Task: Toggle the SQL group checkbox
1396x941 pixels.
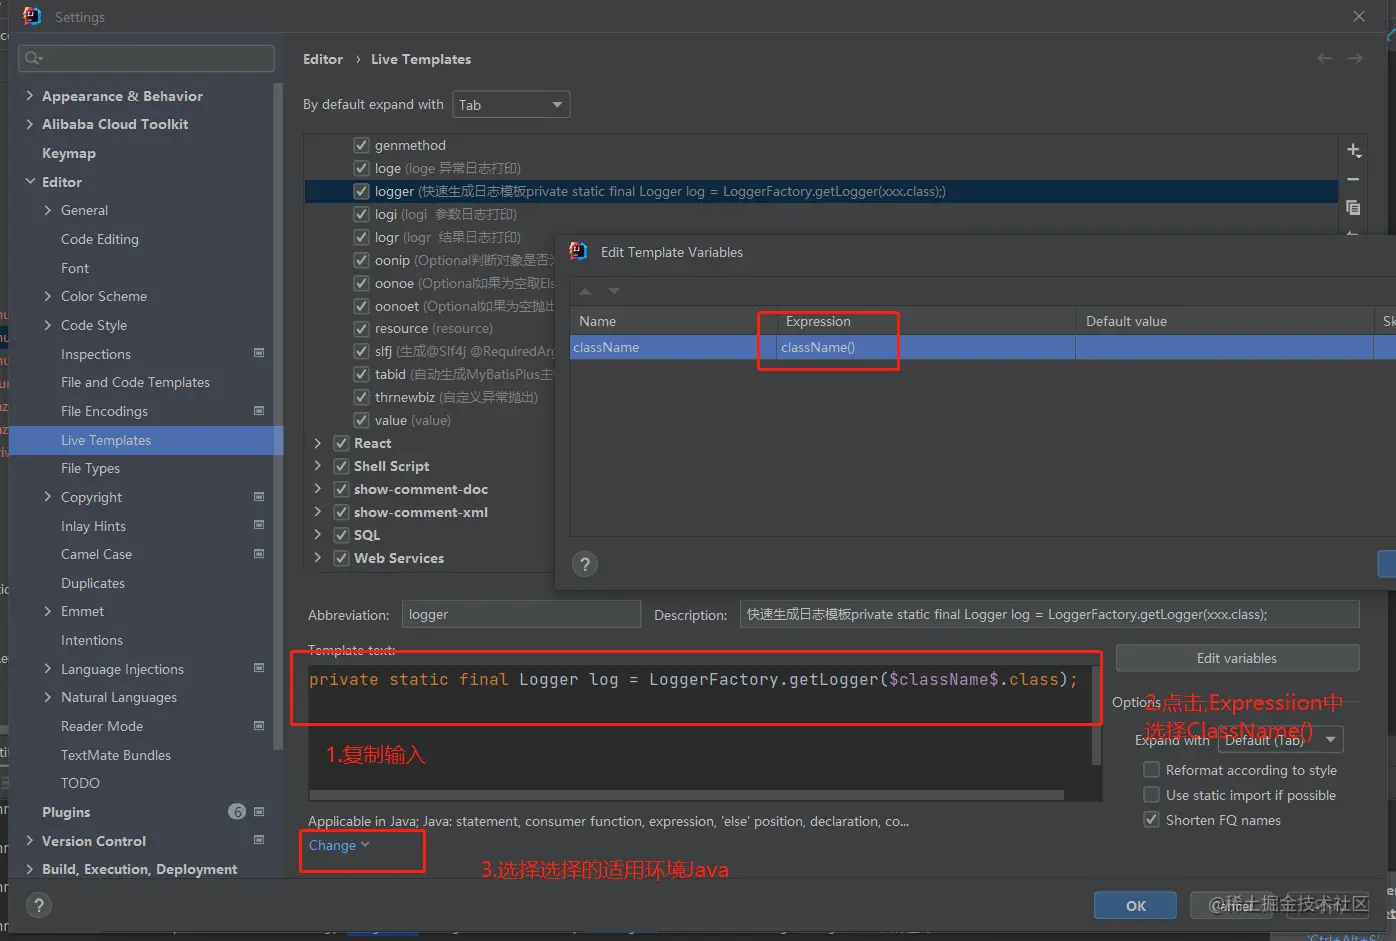Action: click(341, 535)
